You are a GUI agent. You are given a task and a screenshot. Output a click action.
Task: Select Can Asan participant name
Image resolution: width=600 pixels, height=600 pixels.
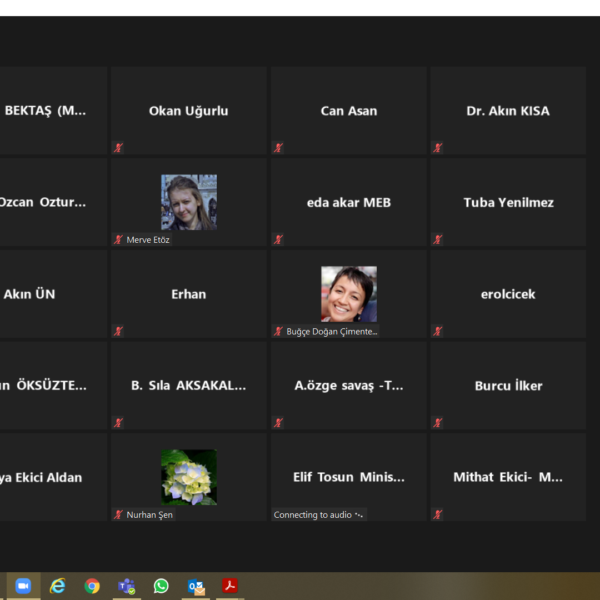[349, 111]
